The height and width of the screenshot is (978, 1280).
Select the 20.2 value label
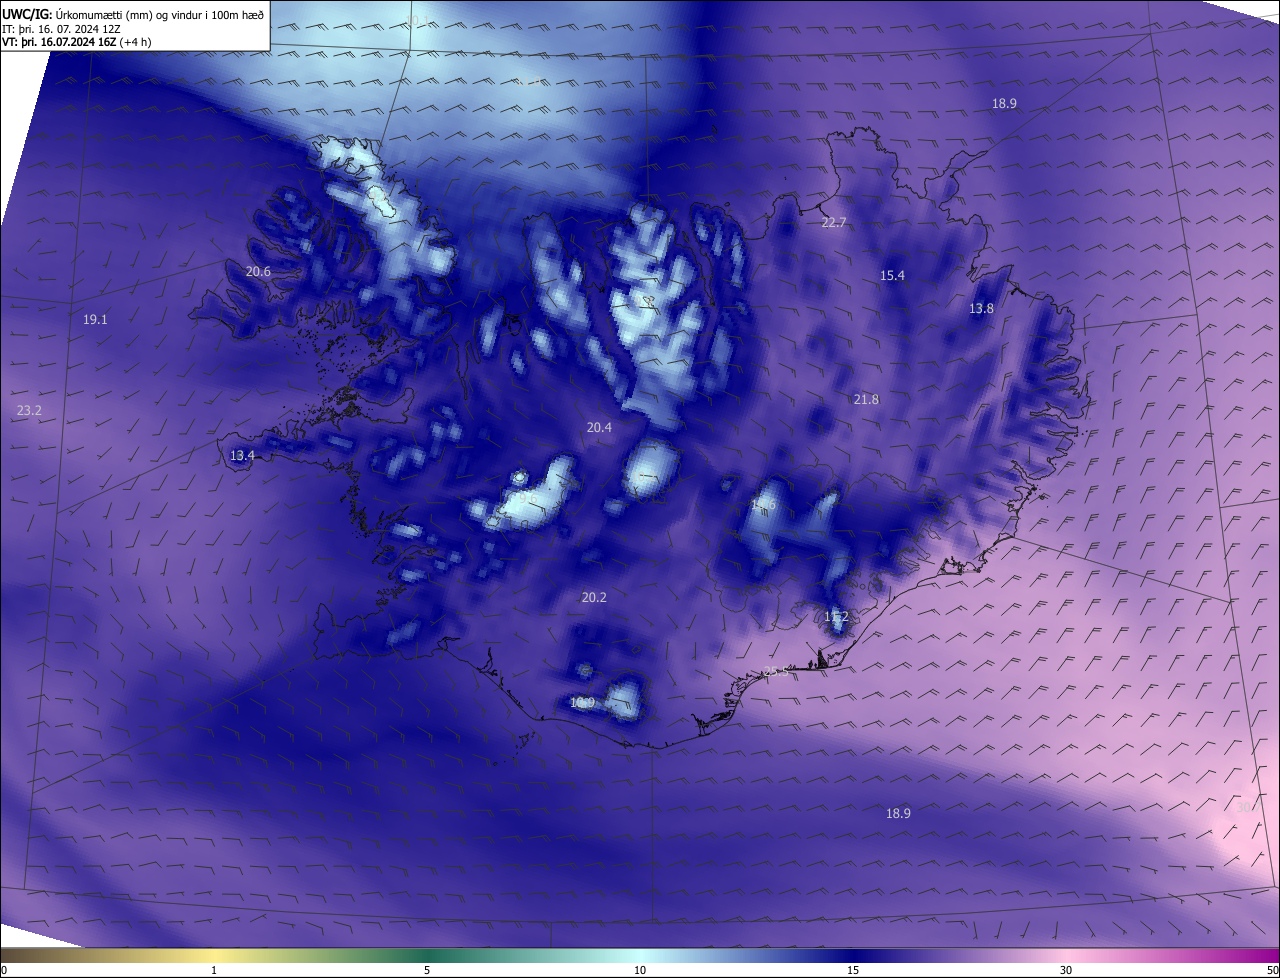[594, 598]
